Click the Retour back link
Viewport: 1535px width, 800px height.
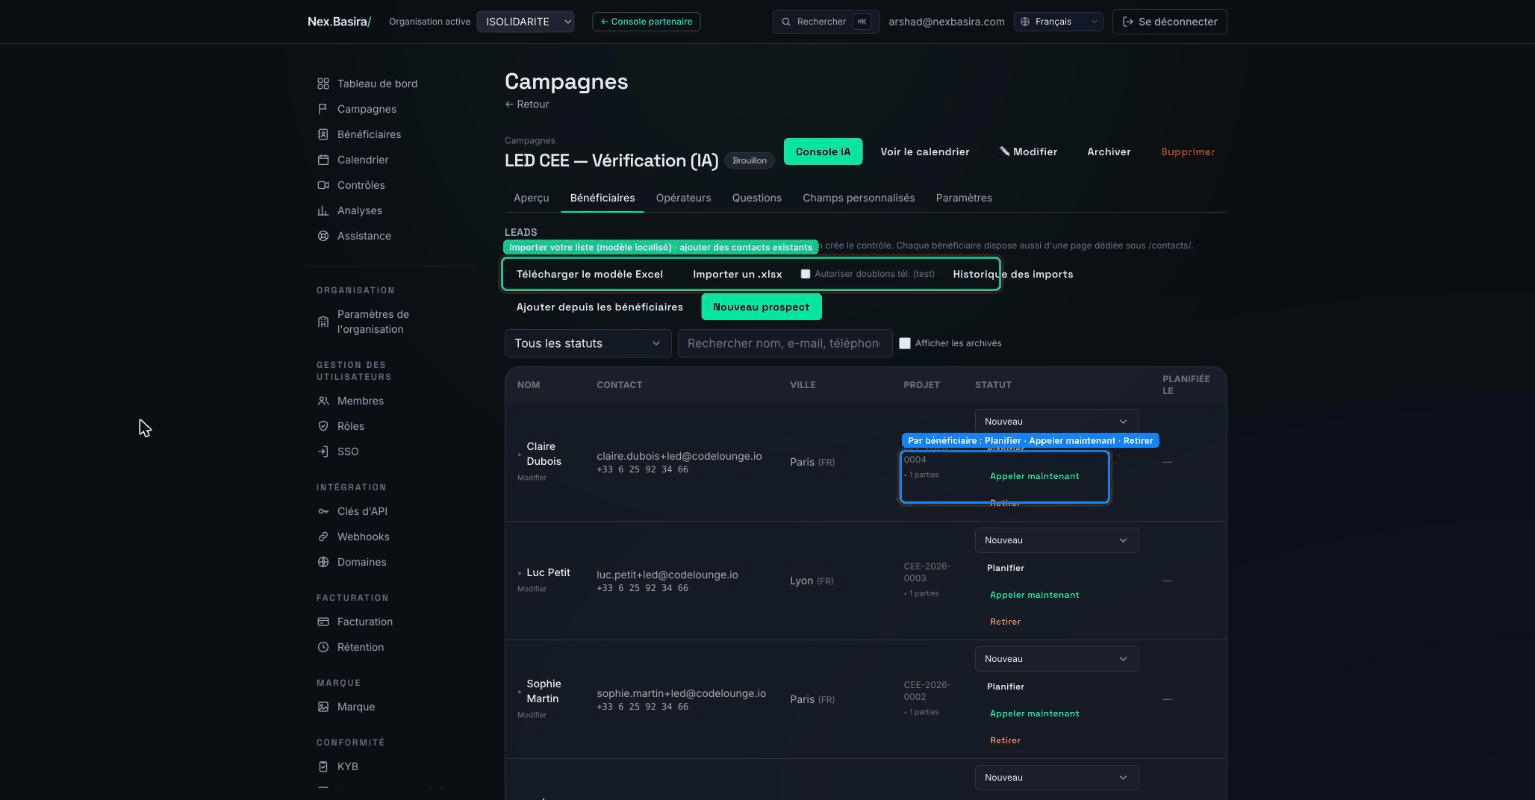[527, 104]
